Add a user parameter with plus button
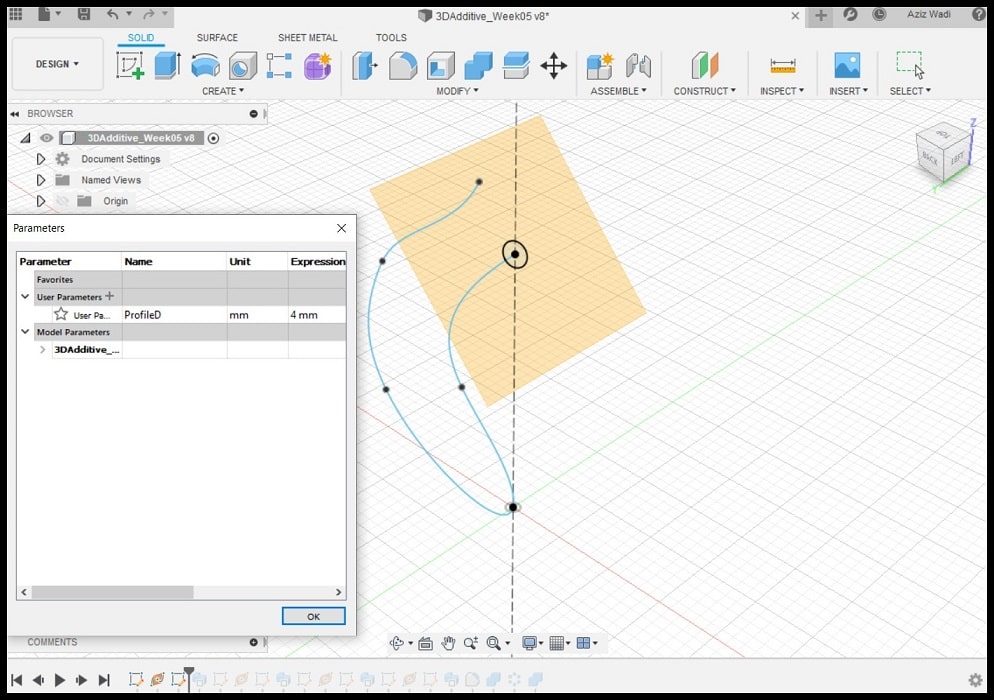 click(x=110, y=296)
